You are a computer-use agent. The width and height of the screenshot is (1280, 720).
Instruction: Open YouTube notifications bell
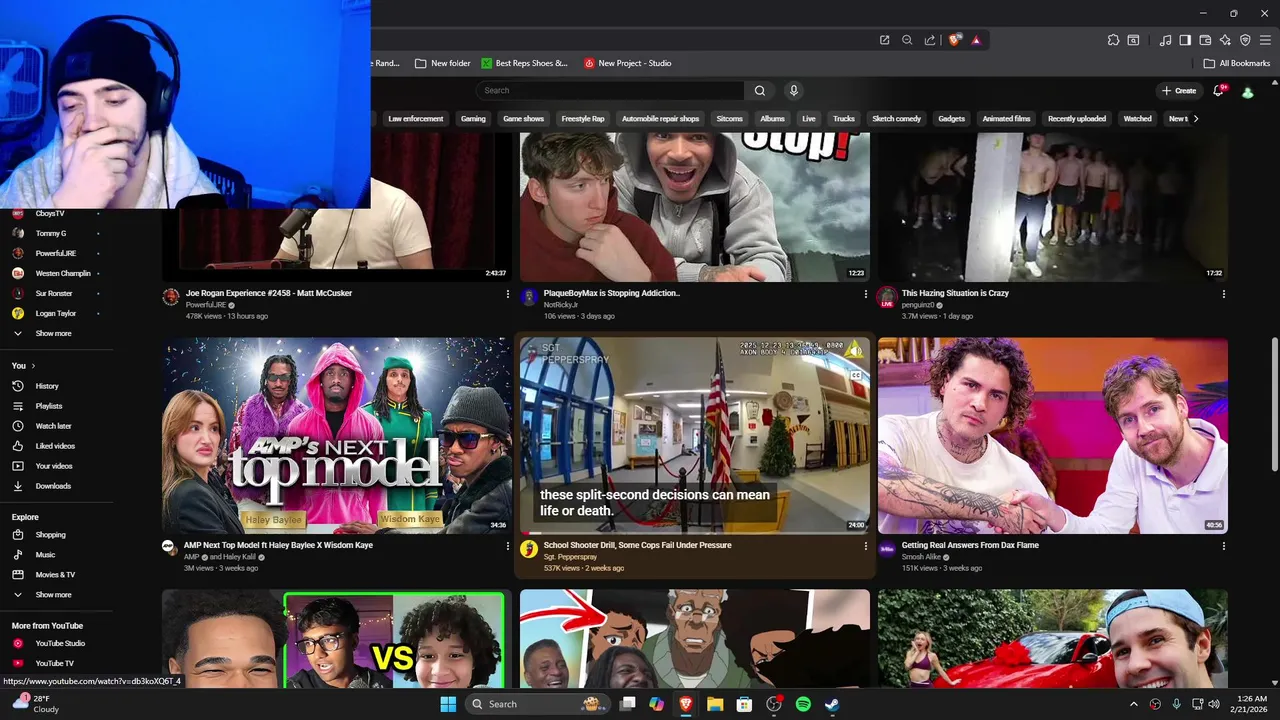point(1219,91)
